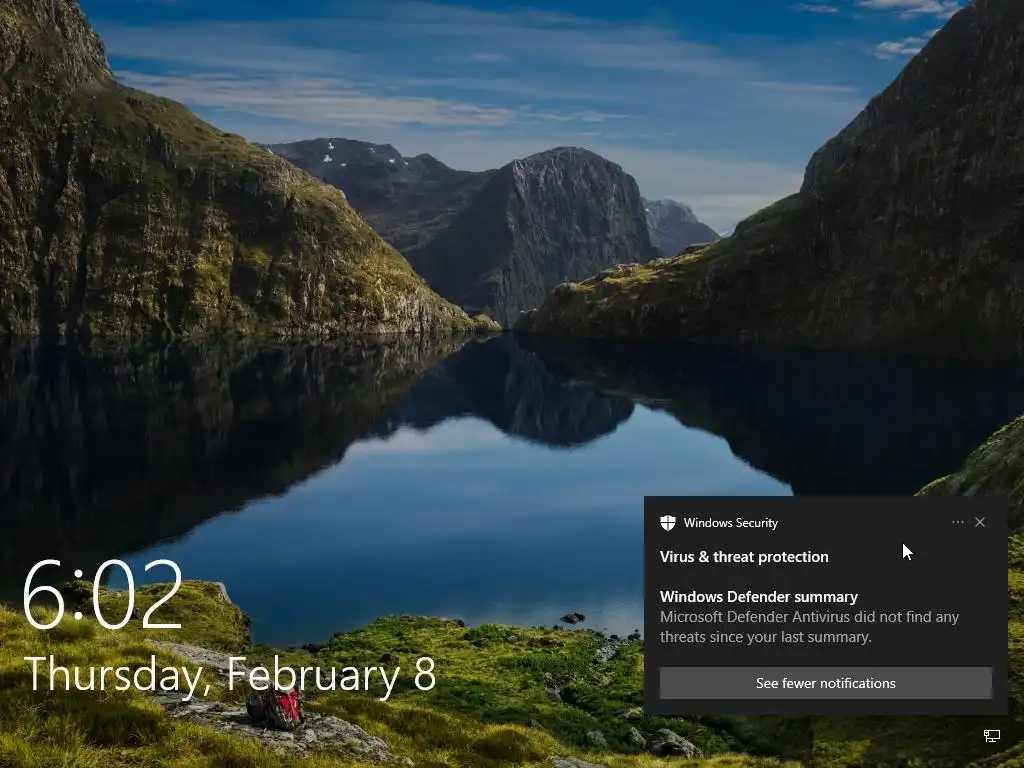Click the Windows Security app name label
This screenshot has height=768, width=1024.
(731, 523)
